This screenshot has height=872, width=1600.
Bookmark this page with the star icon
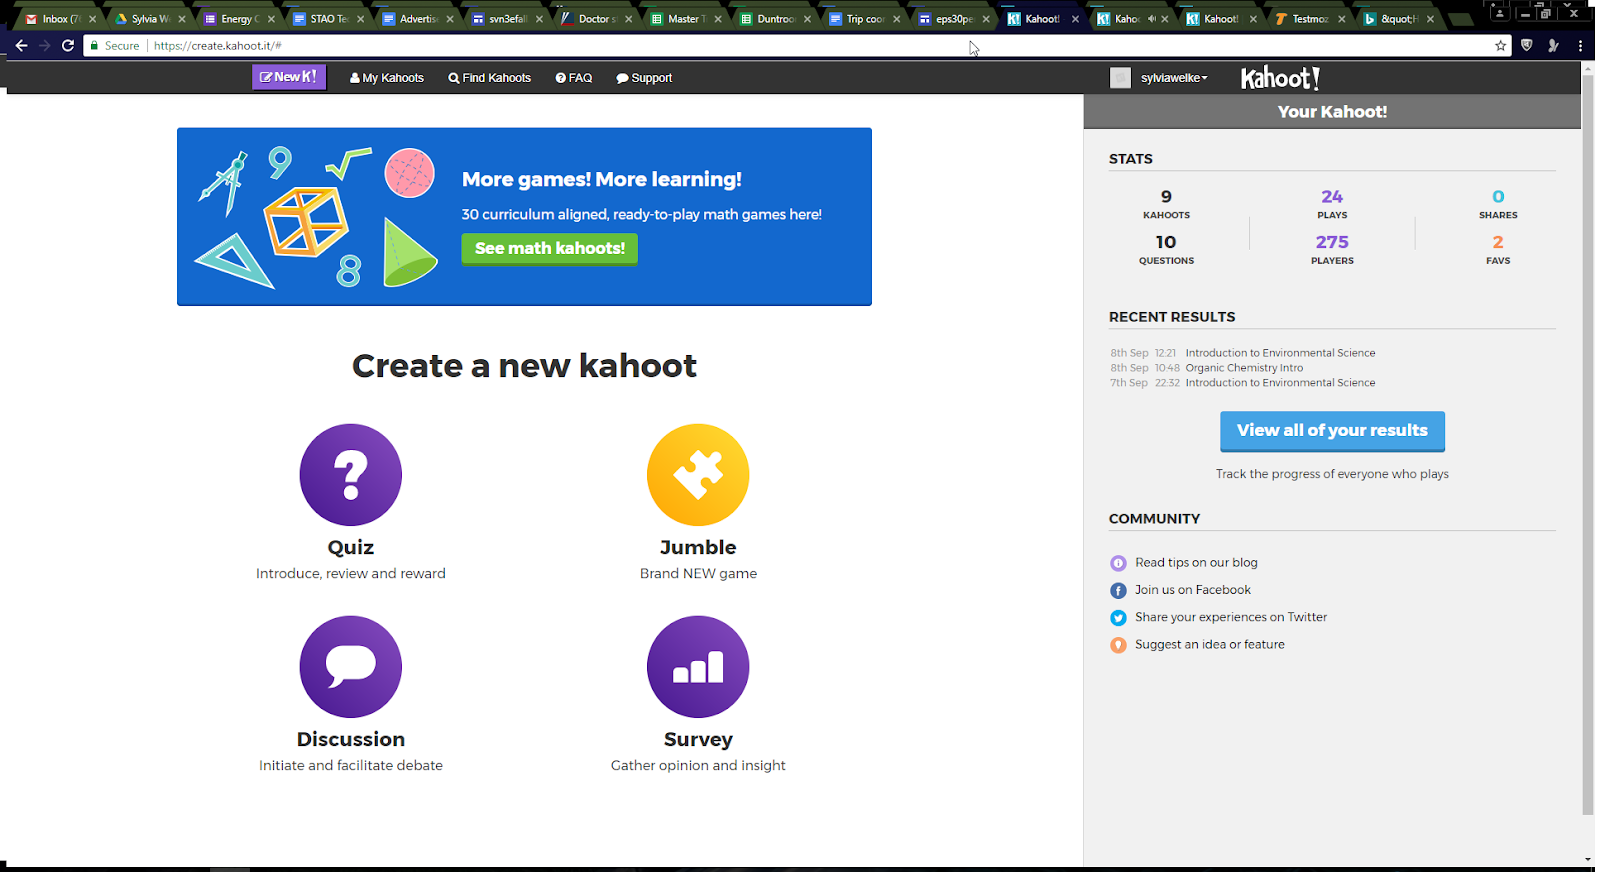point(1500,46)
